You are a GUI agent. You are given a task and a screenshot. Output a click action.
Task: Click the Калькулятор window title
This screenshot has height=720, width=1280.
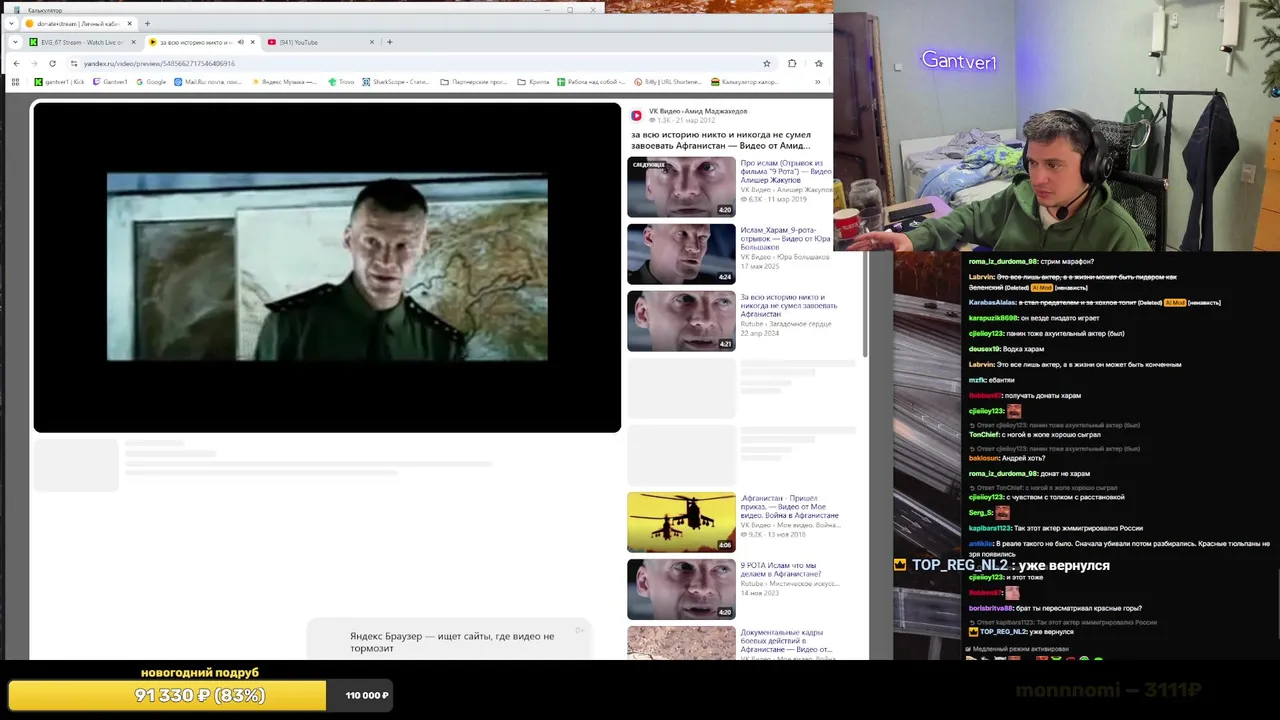[44, 10]
